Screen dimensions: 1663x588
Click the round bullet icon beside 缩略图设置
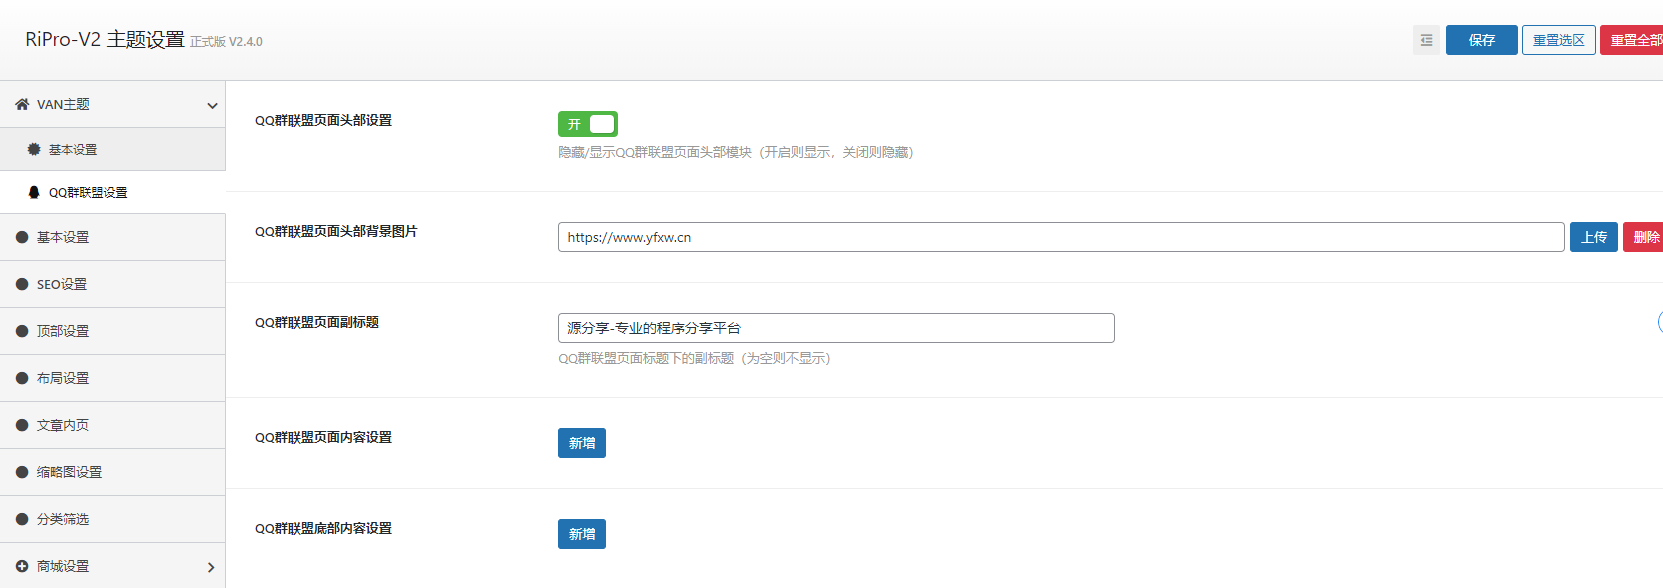(x=22, y=472)
